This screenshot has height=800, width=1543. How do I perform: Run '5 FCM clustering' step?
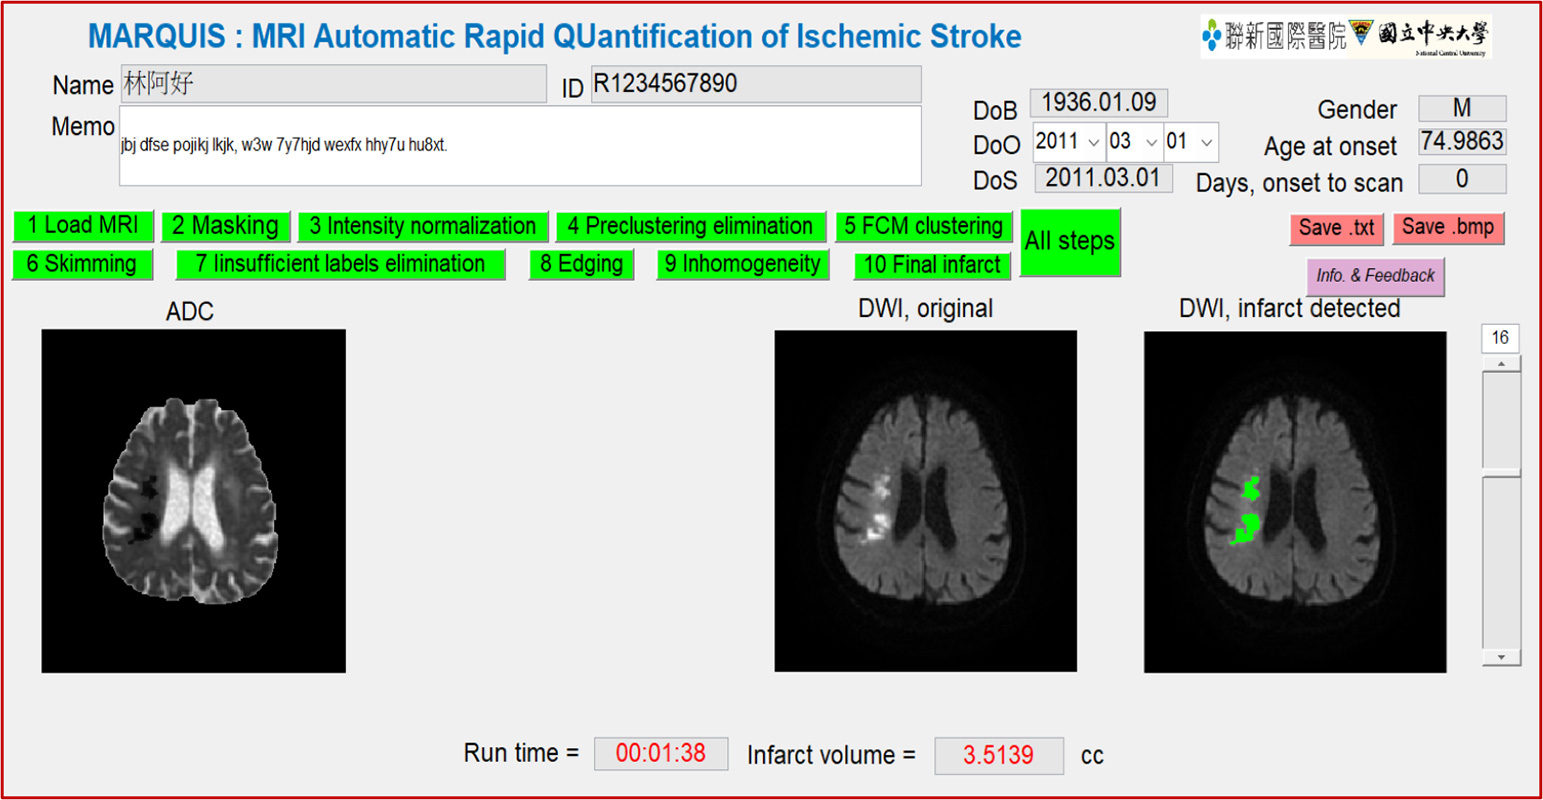tap(923, 226)
